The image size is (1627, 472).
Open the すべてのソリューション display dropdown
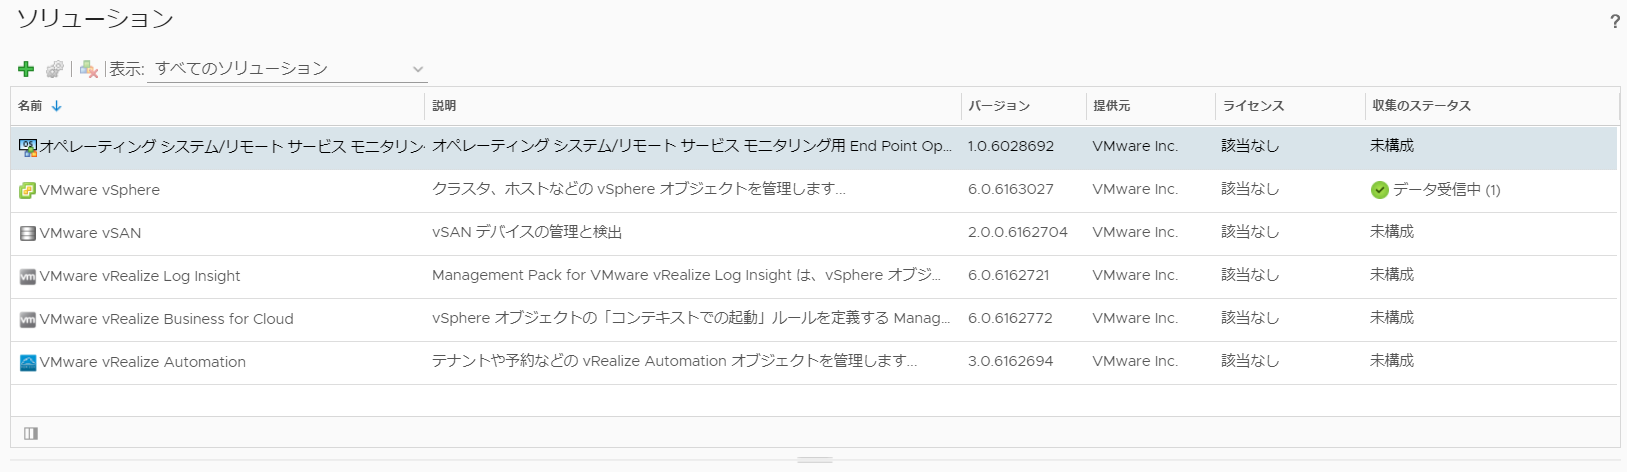[287, 69]
